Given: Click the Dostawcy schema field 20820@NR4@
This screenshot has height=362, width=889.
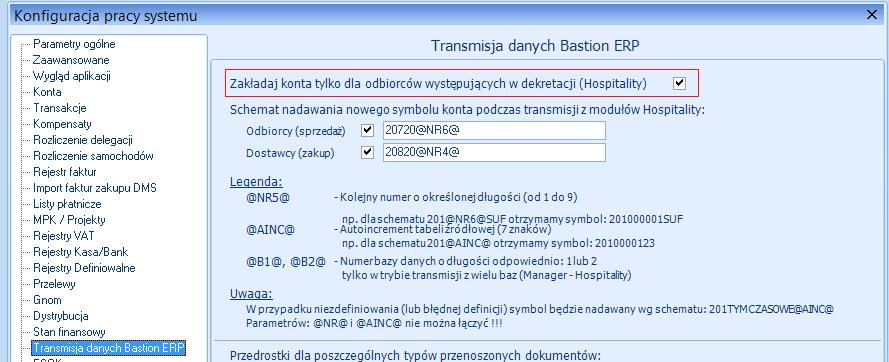Looking at the screenshot, I should 494,153.
